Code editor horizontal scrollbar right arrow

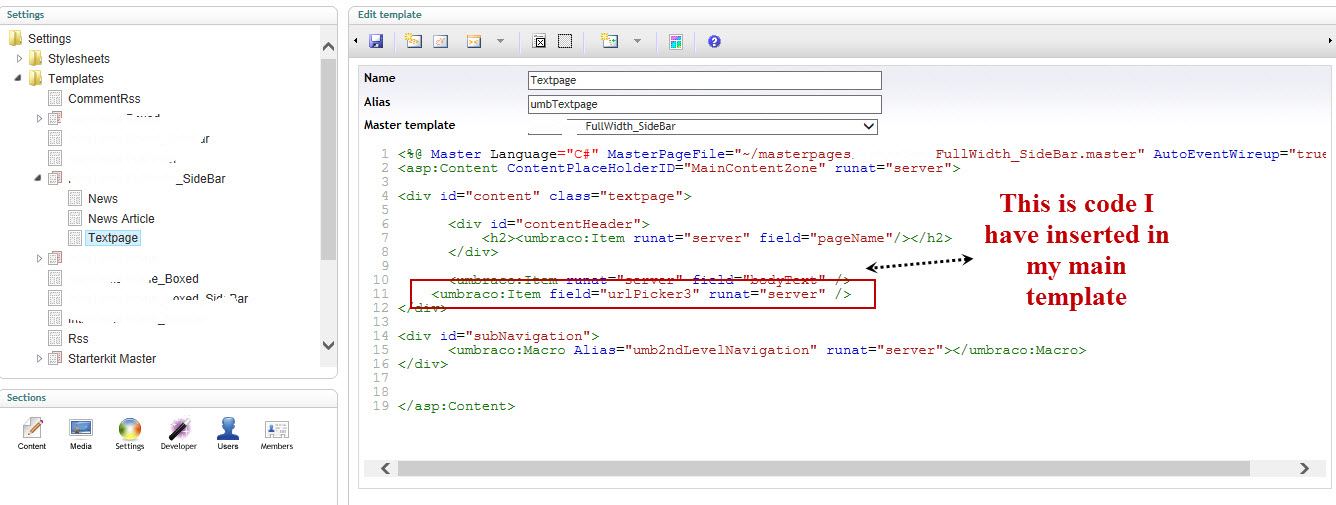click(1304, 468)
